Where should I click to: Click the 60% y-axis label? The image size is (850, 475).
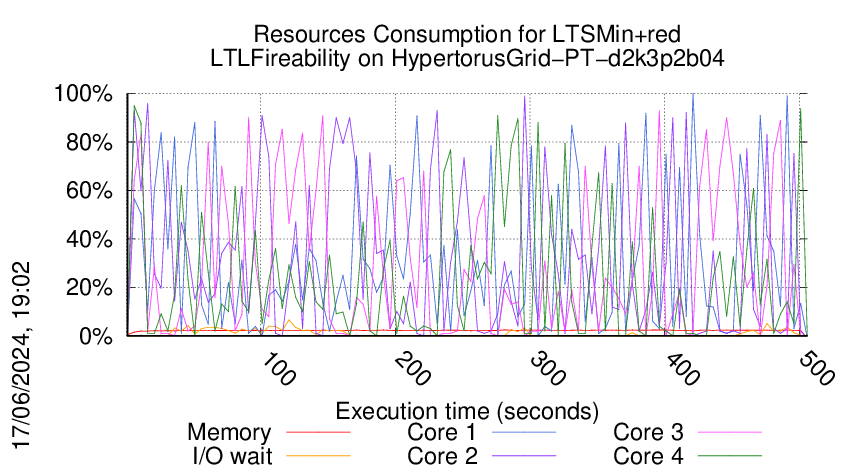point(89,191)
